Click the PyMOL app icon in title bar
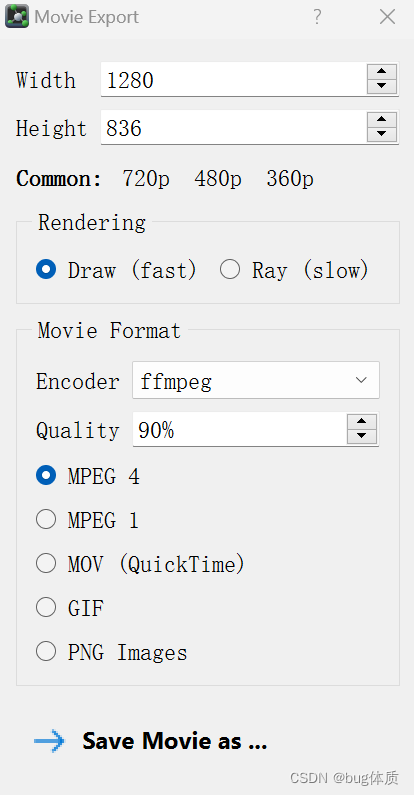Viewport: 414px width, 795px height. pos(17,17)
